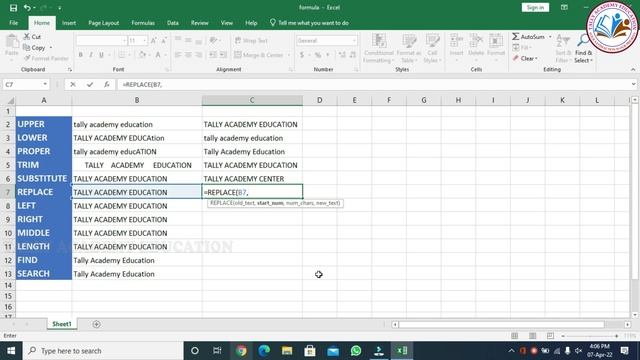This screenshot has width=640, height=360.
Task: Open Google Chrome from taskbar
Action: coord(241,351)
